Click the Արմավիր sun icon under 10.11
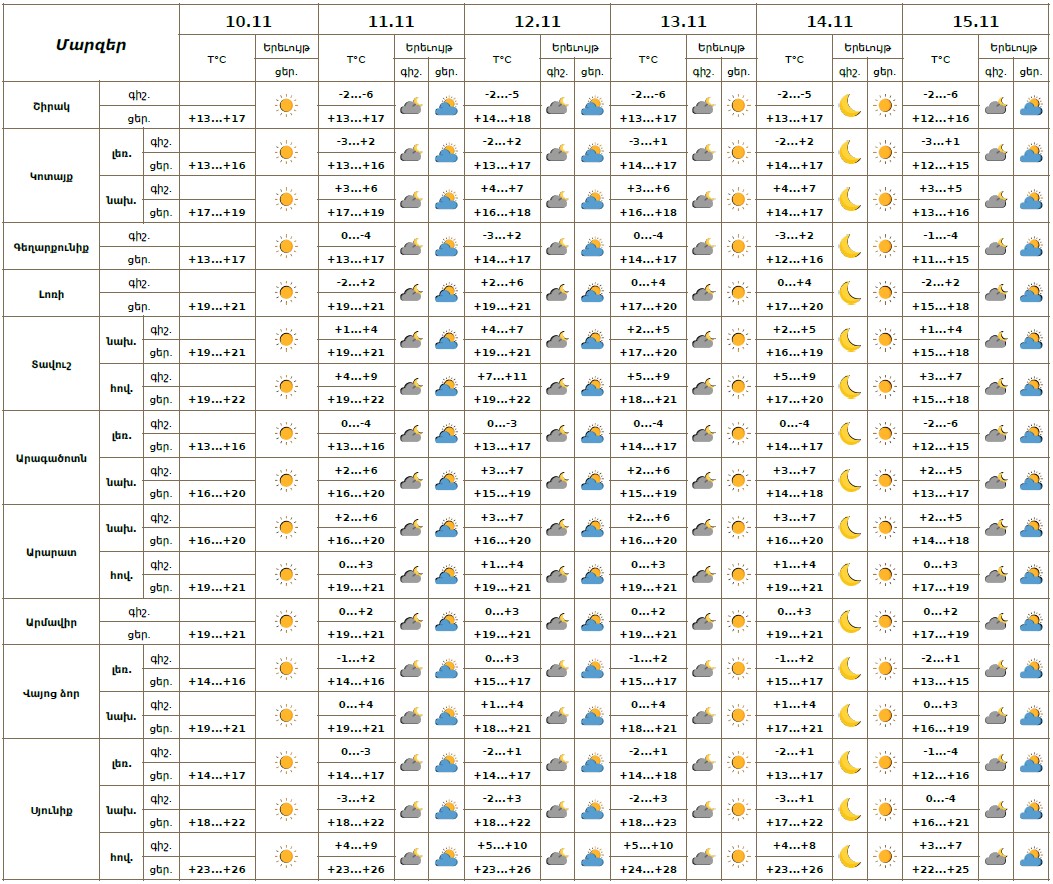Screen dimensions: 1053x884 [286, 622]
